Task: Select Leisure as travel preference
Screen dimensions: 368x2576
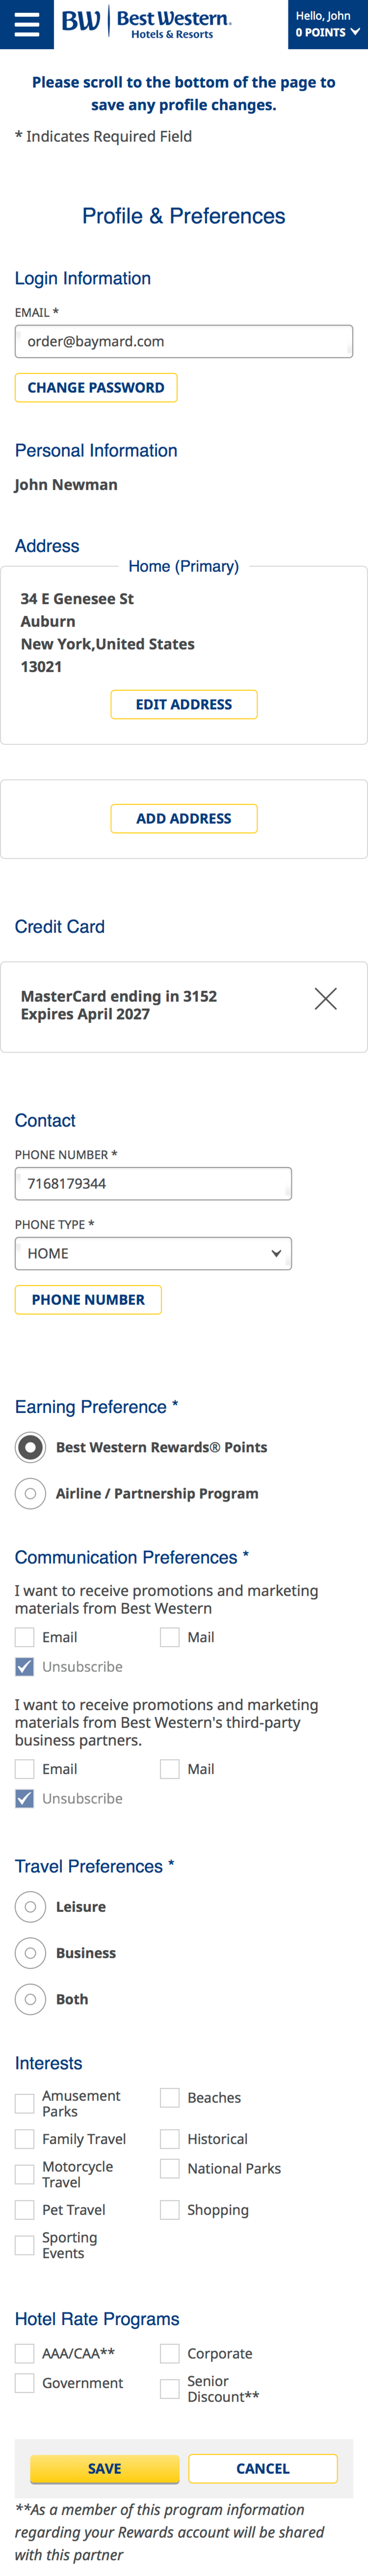Action: pos(30,1906)
